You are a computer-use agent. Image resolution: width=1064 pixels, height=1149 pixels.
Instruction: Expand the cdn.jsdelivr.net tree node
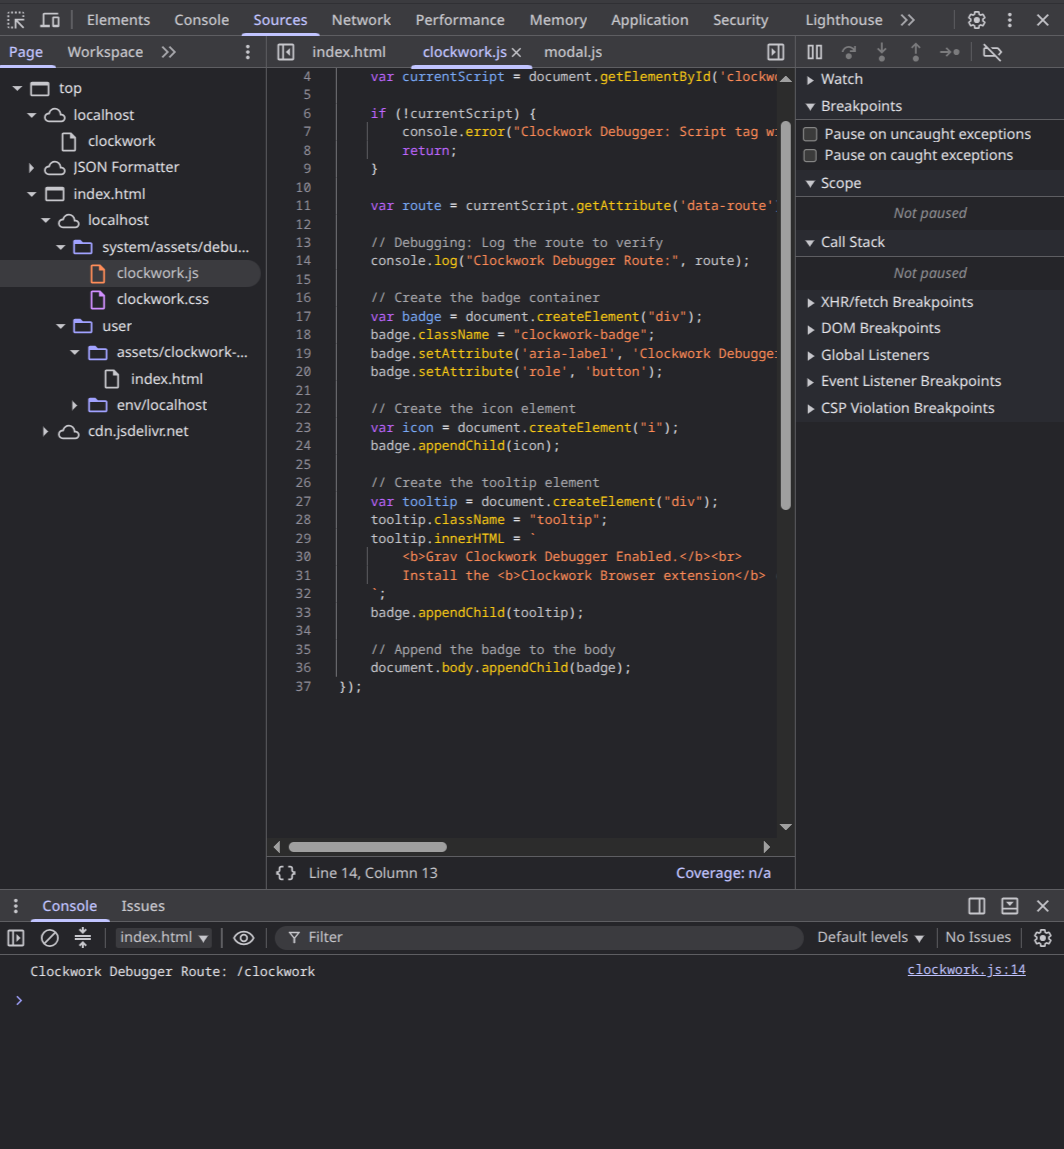45,432
